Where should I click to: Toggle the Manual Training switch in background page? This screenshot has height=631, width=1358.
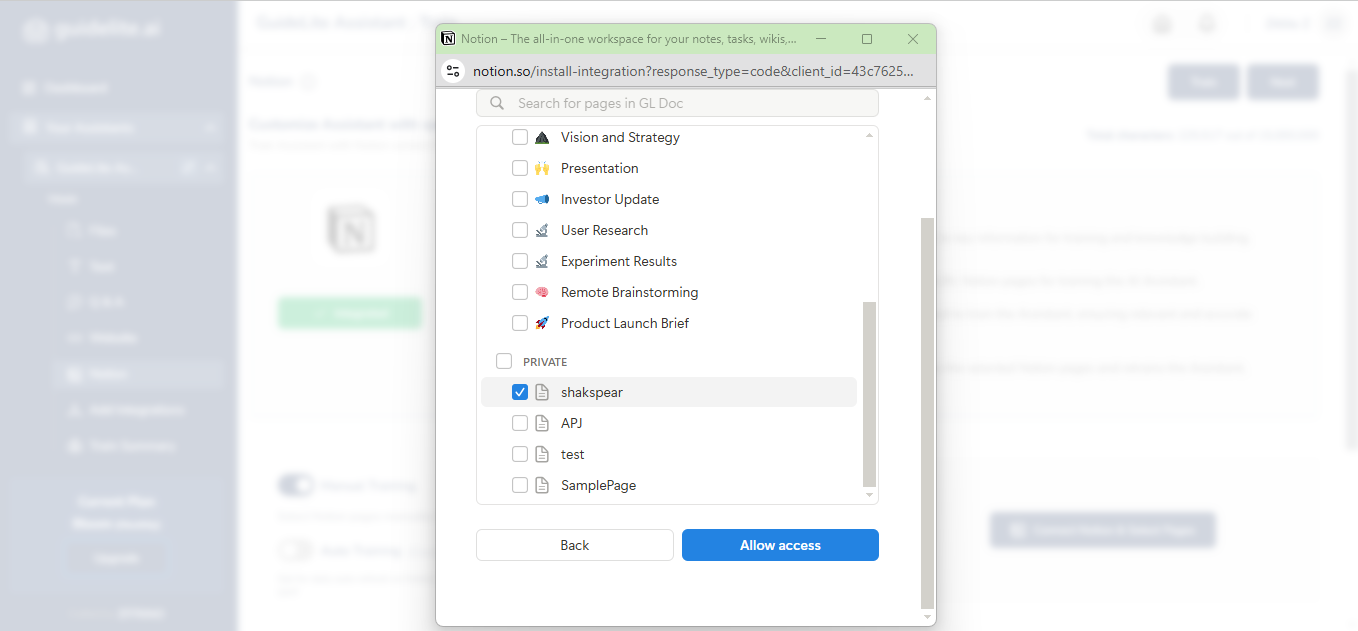pos(296,486)
